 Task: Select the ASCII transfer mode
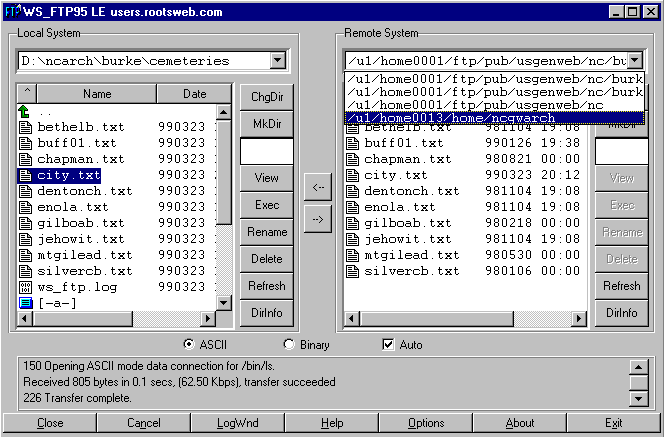(x=190, y=345)
